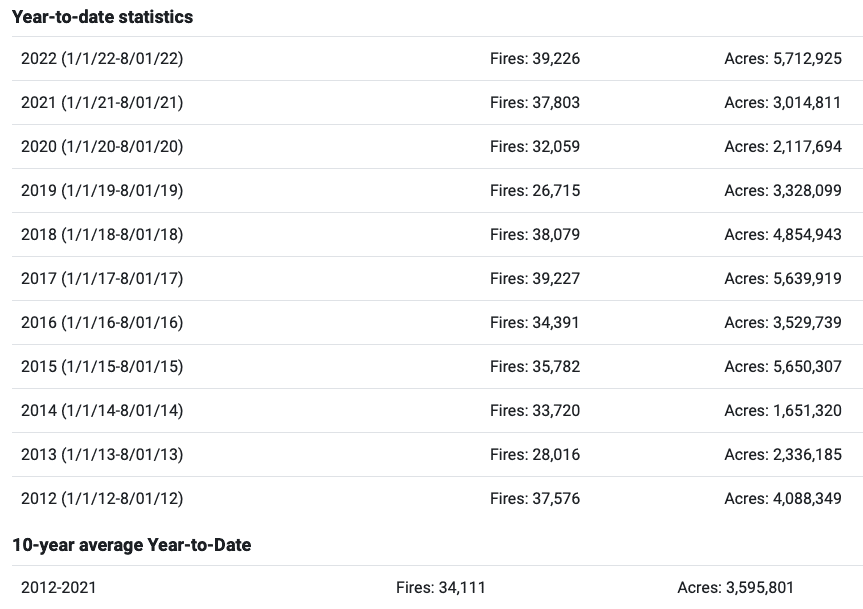Click the 10-year average Year-to-Date heading
This screenshot has height=609, width=863.
[x=132, y=545]
